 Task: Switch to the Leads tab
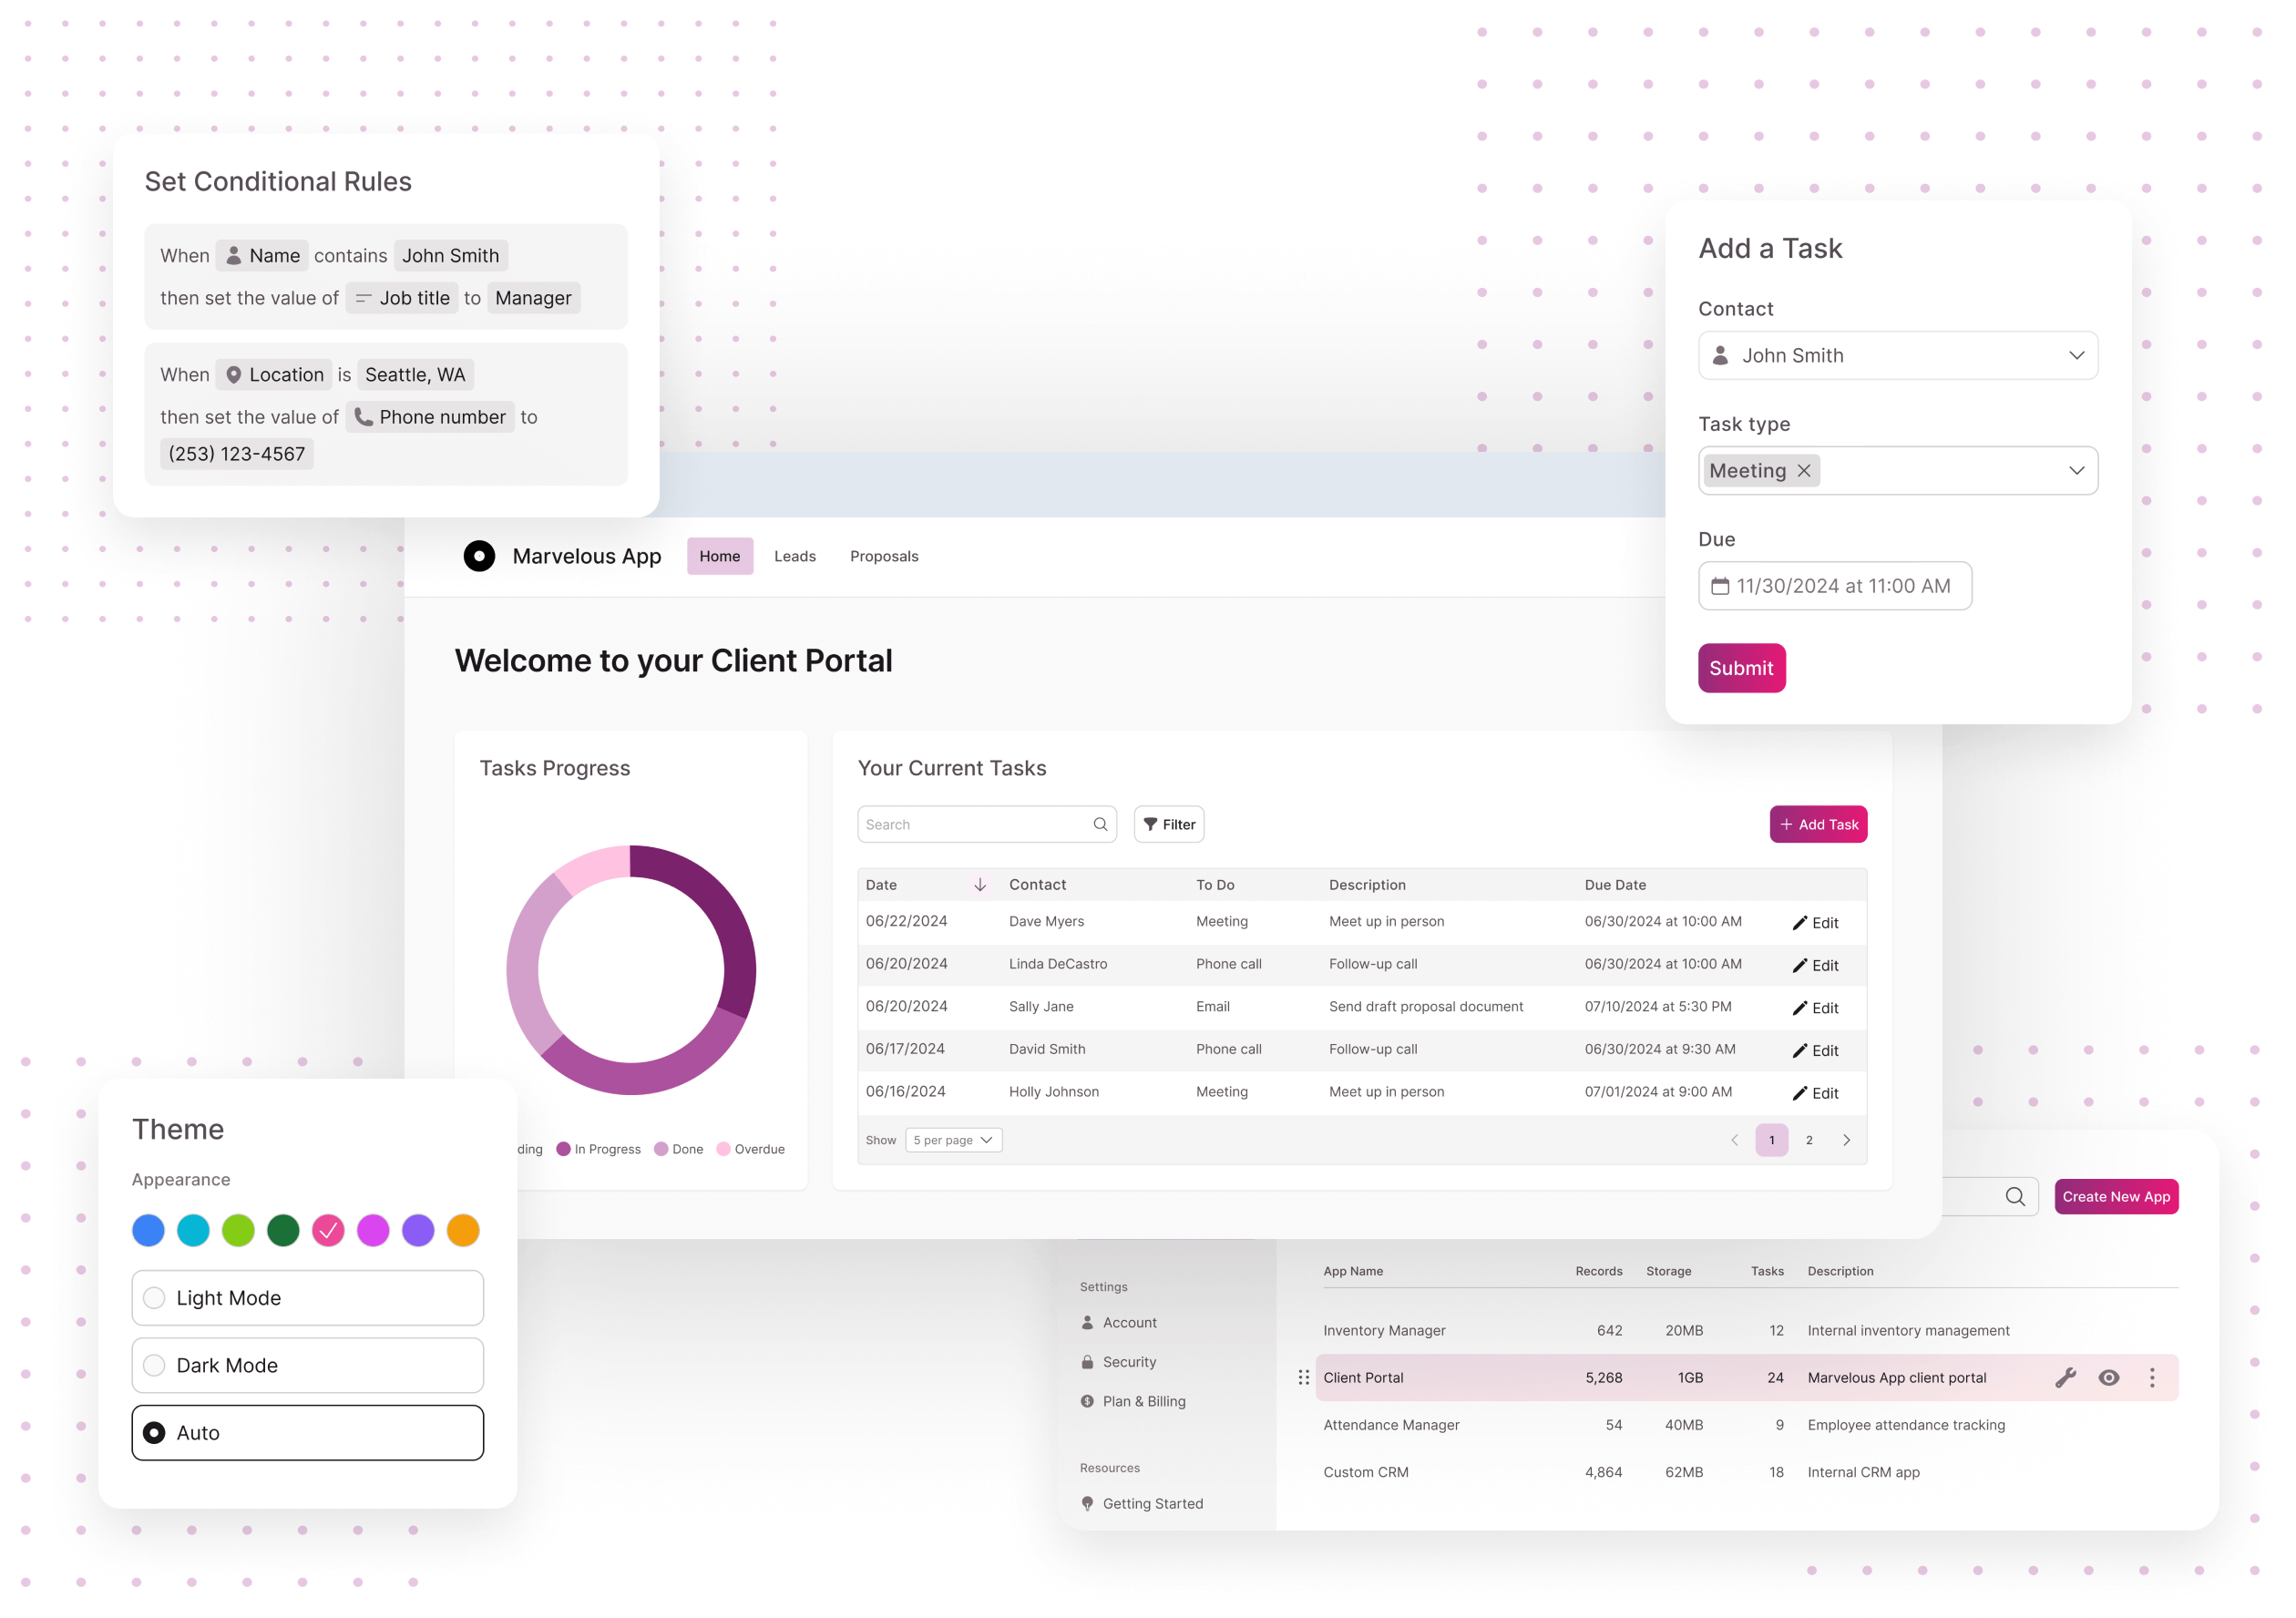point(795,556)
